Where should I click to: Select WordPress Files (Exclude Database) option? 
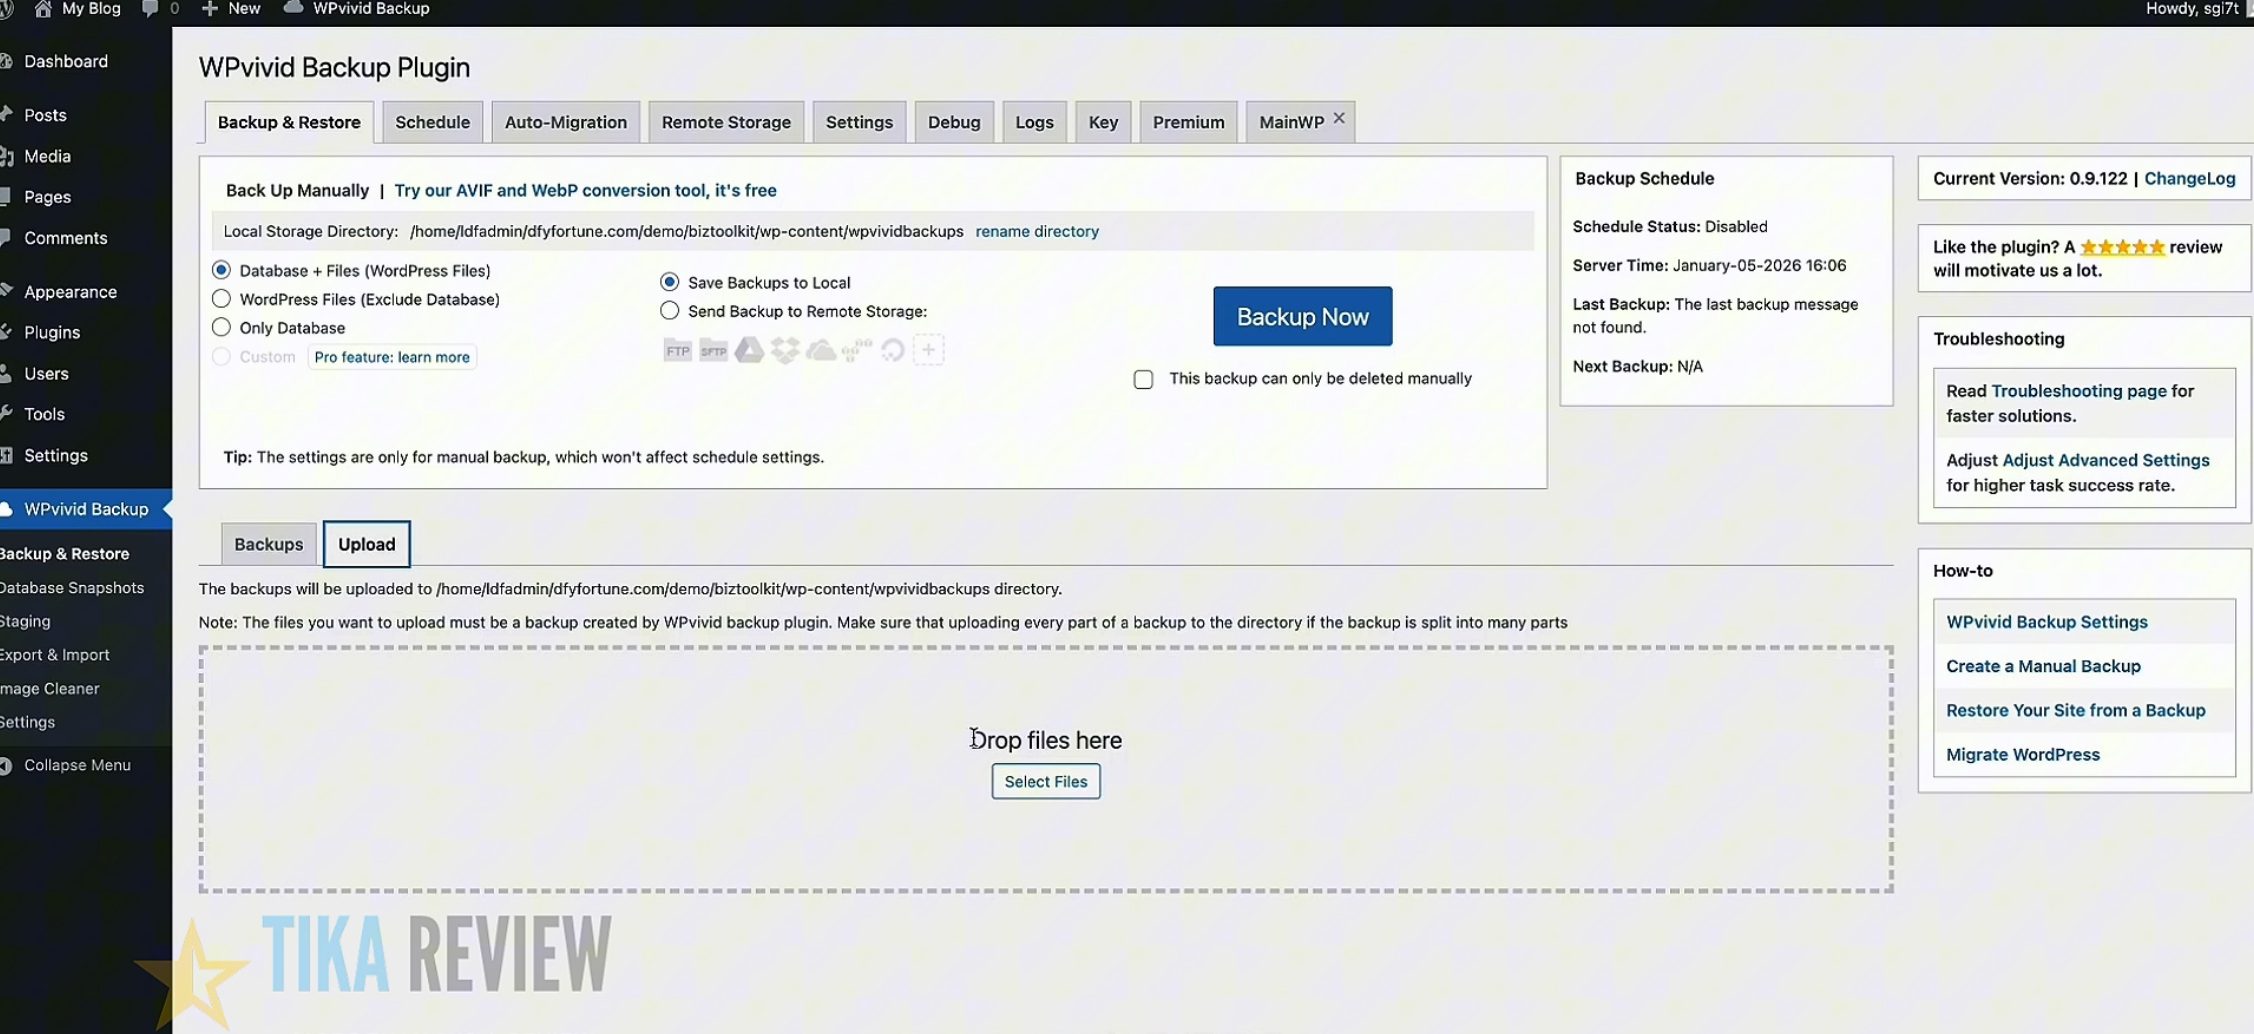click(x=221, y=299)
